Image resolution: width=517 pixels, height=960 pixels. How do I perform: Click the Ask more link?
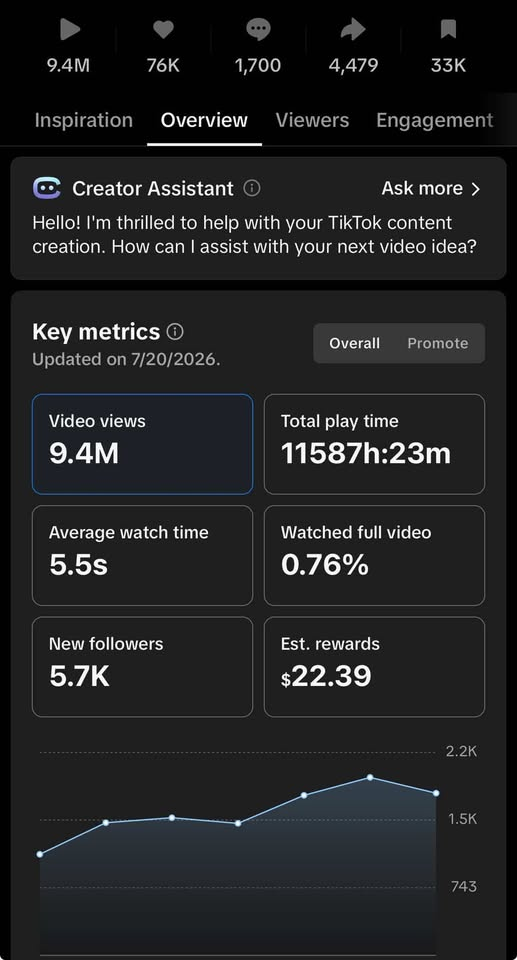click(x=422, y=188)
